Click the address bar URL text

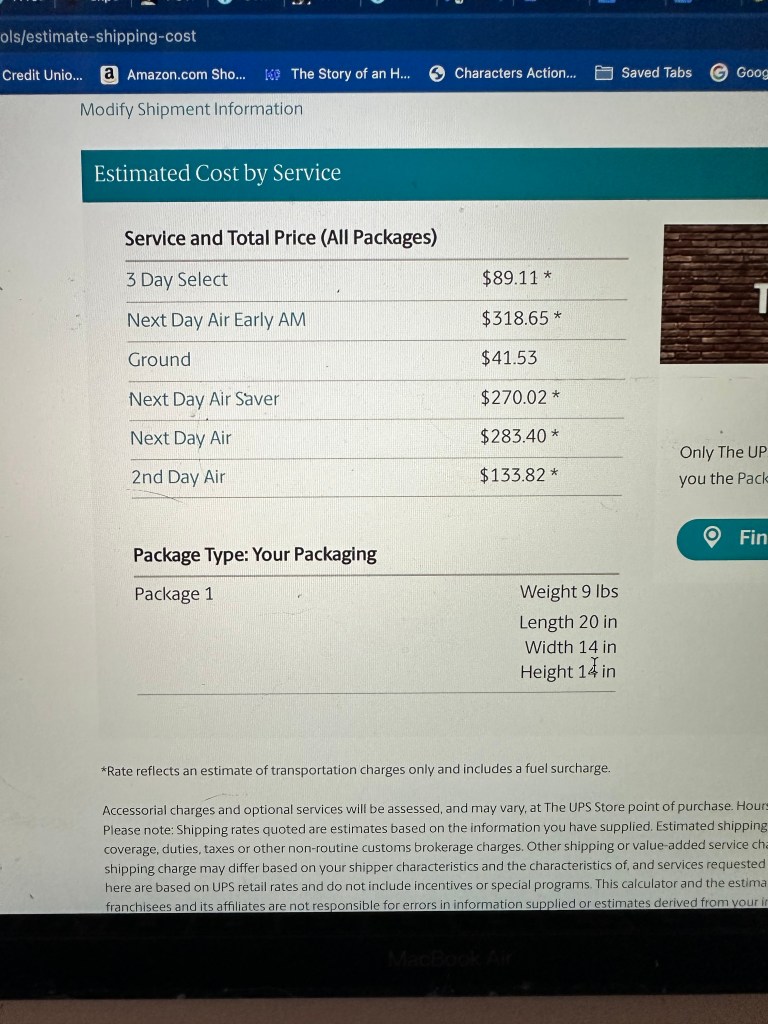tap(98, 37)
